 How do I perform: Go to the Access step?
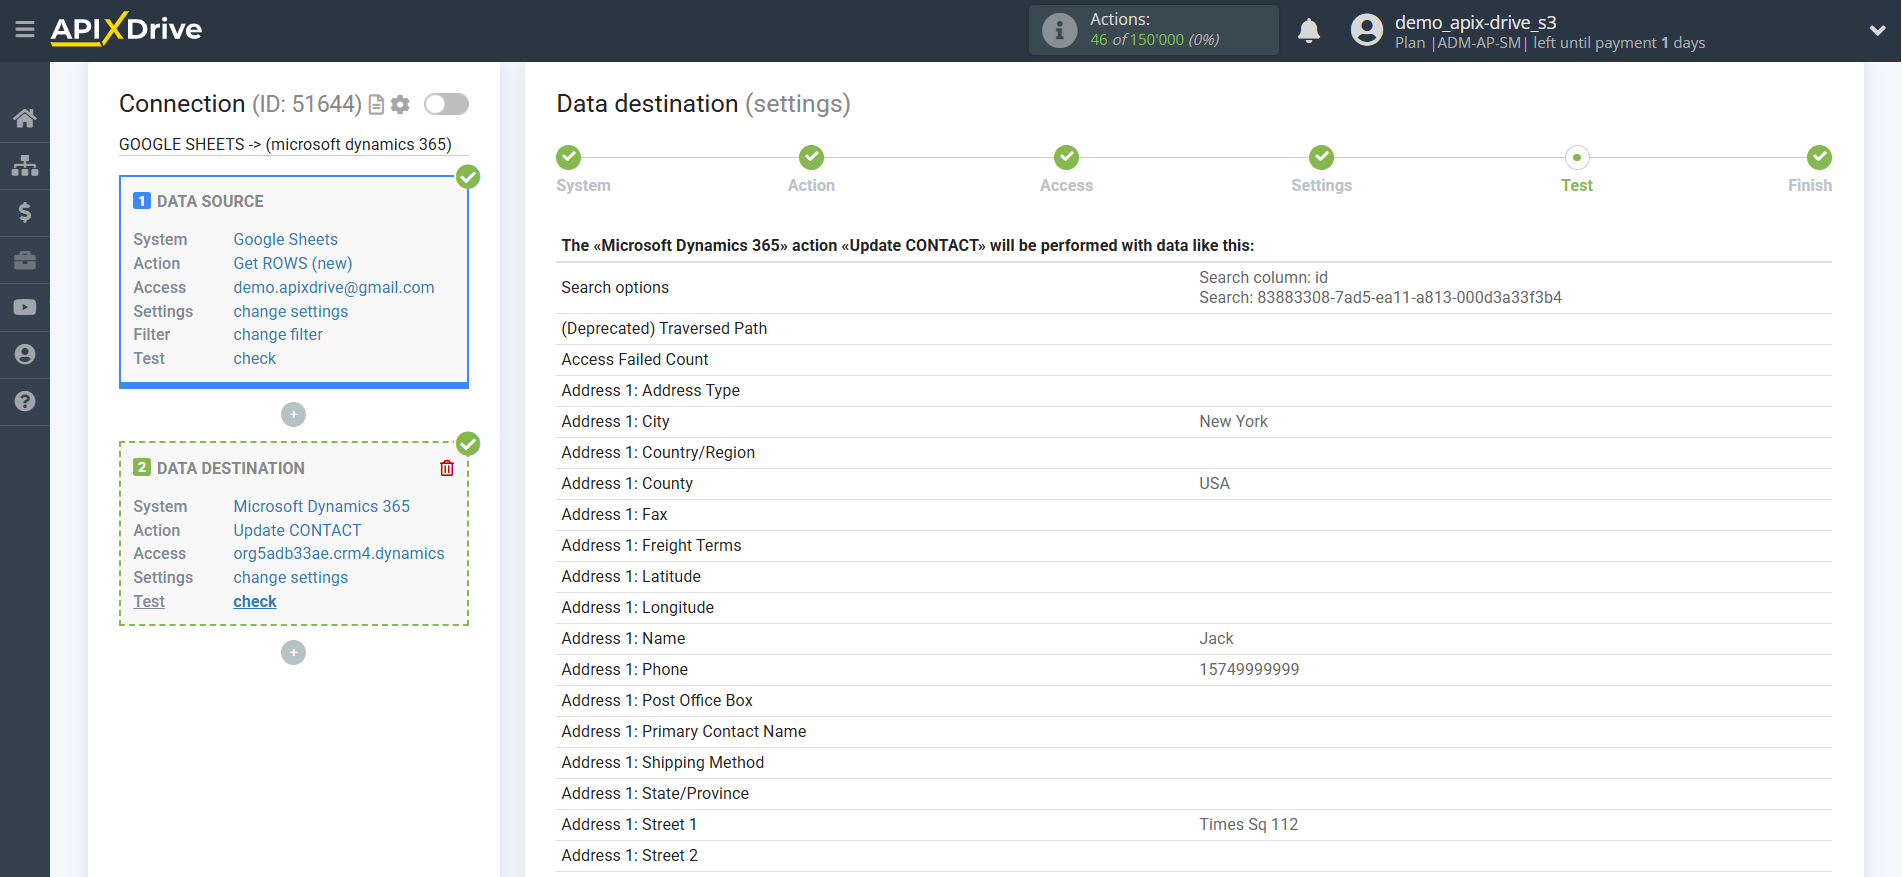[1066, 157]
